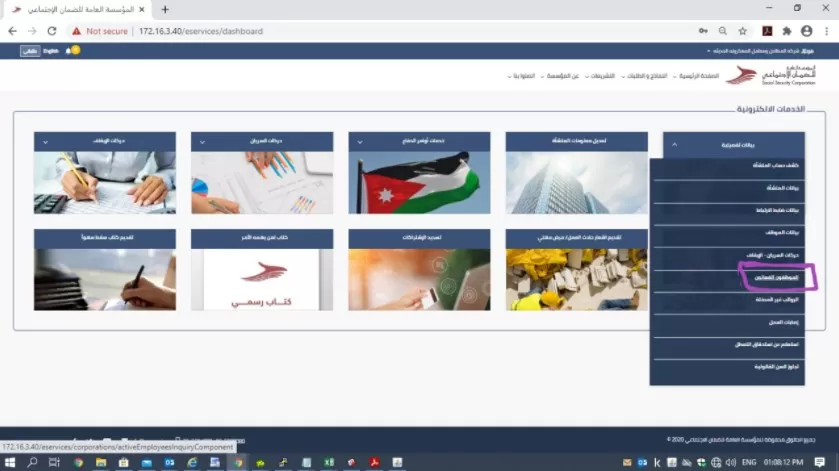Click the Social Security Corporation logo
This screenshot has height=471, width=839.
pos(771,75)
